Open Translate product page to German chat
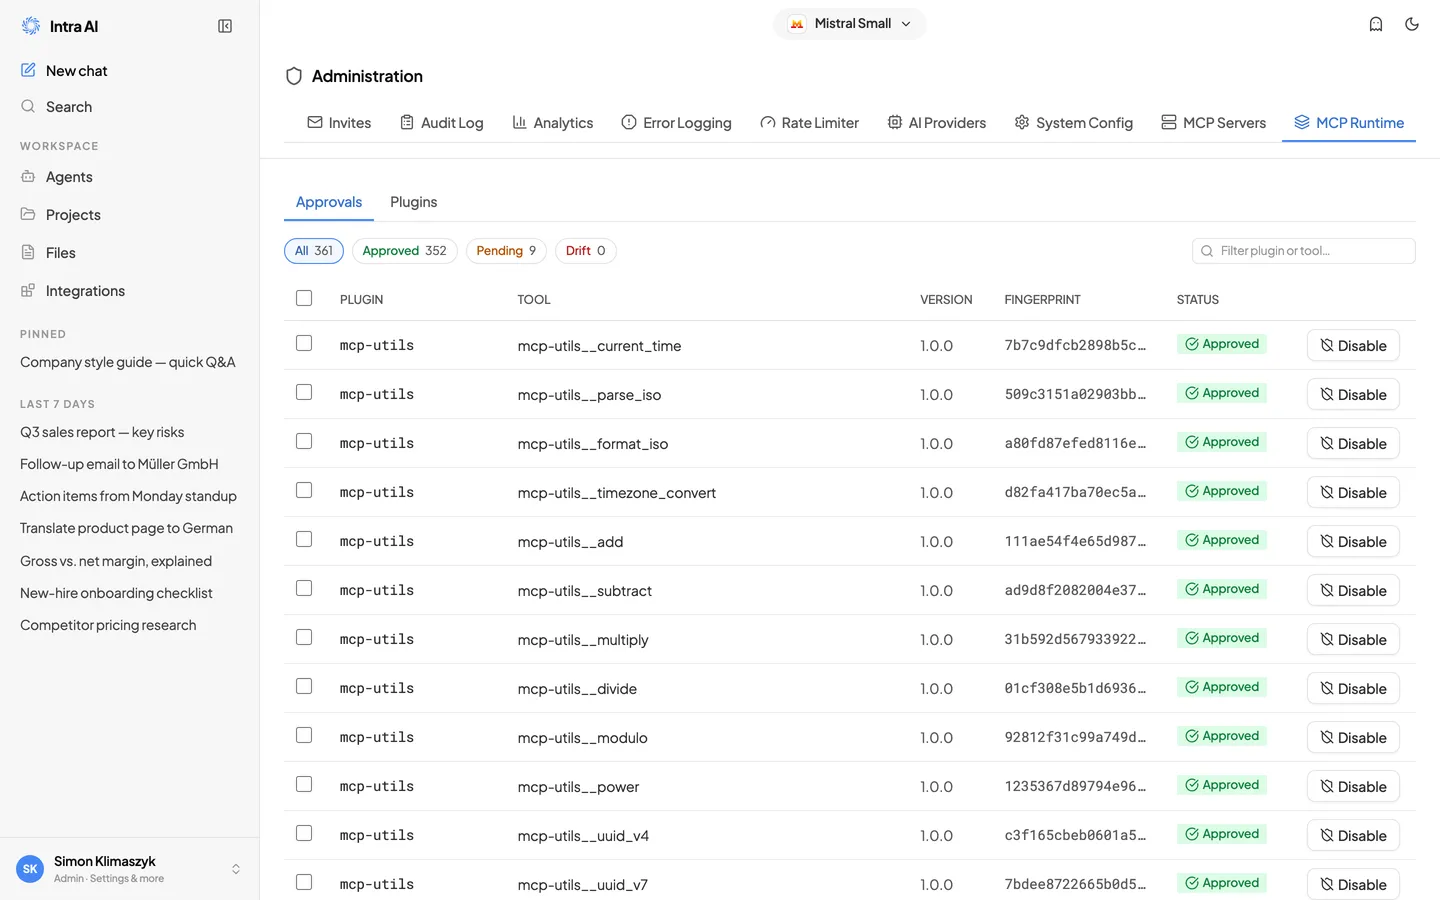The width and height of the screenshot is (1440, 900). click(126, 528)
